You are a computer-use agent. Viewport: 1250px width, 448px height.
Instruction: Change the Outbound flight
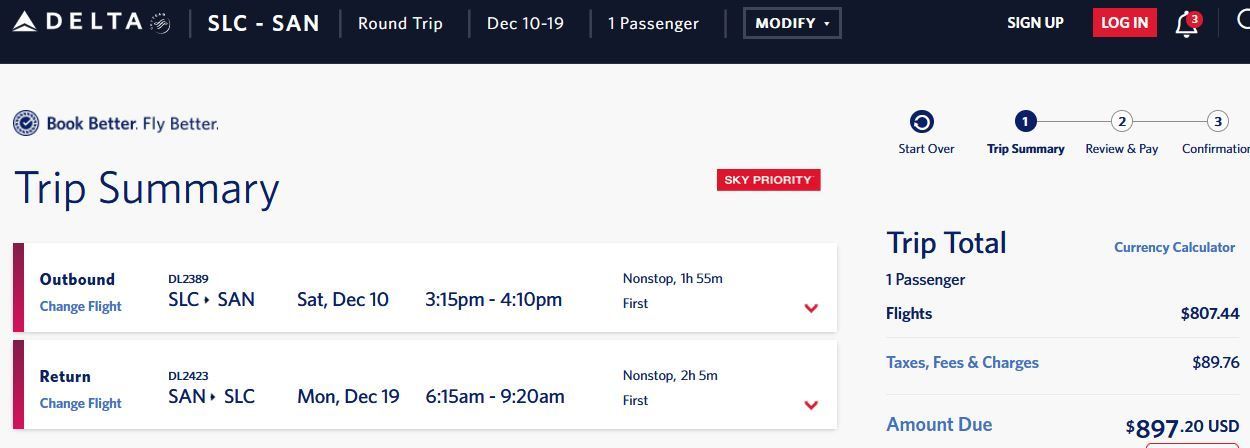(80, 306)
